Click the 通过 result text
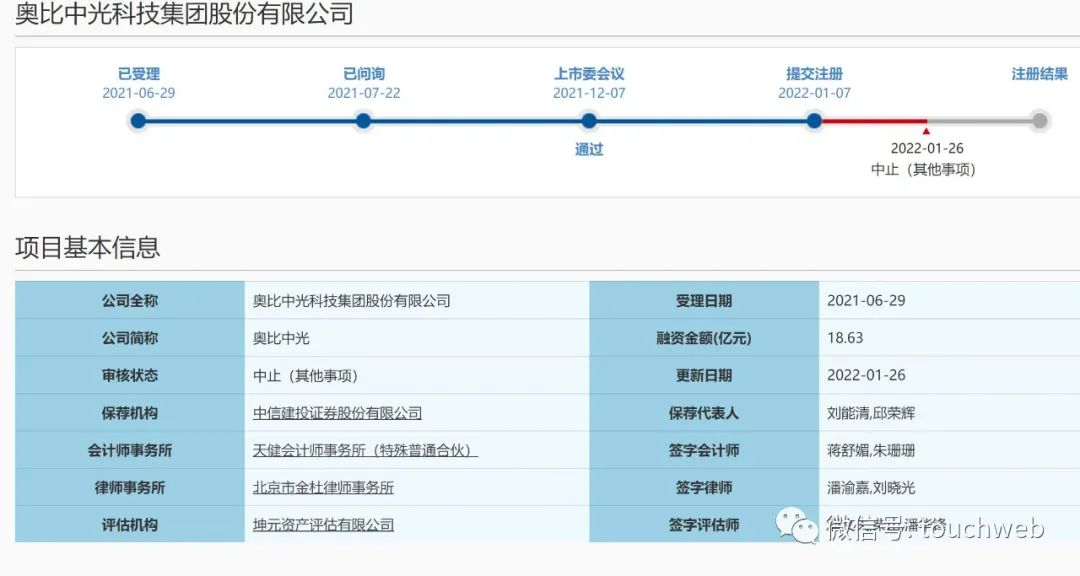 [x=589, y=149]
